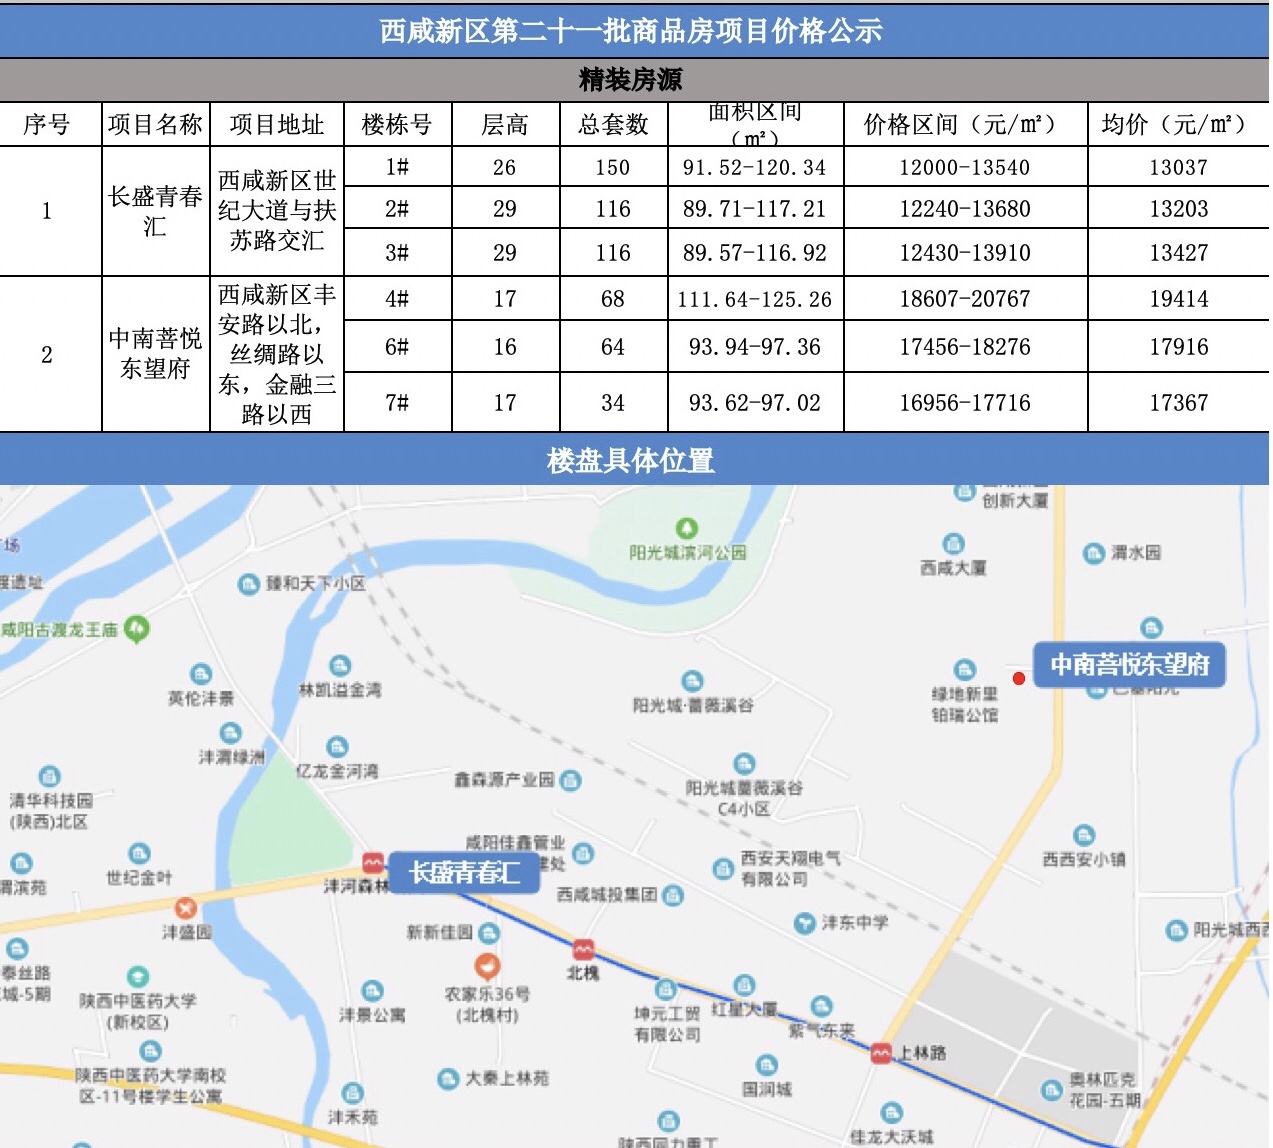This screenshot has width=1273, height=1148.
Task: Click the title 西咸新区第二十一批商品房项目价格公示
Action: coord(631,31)
